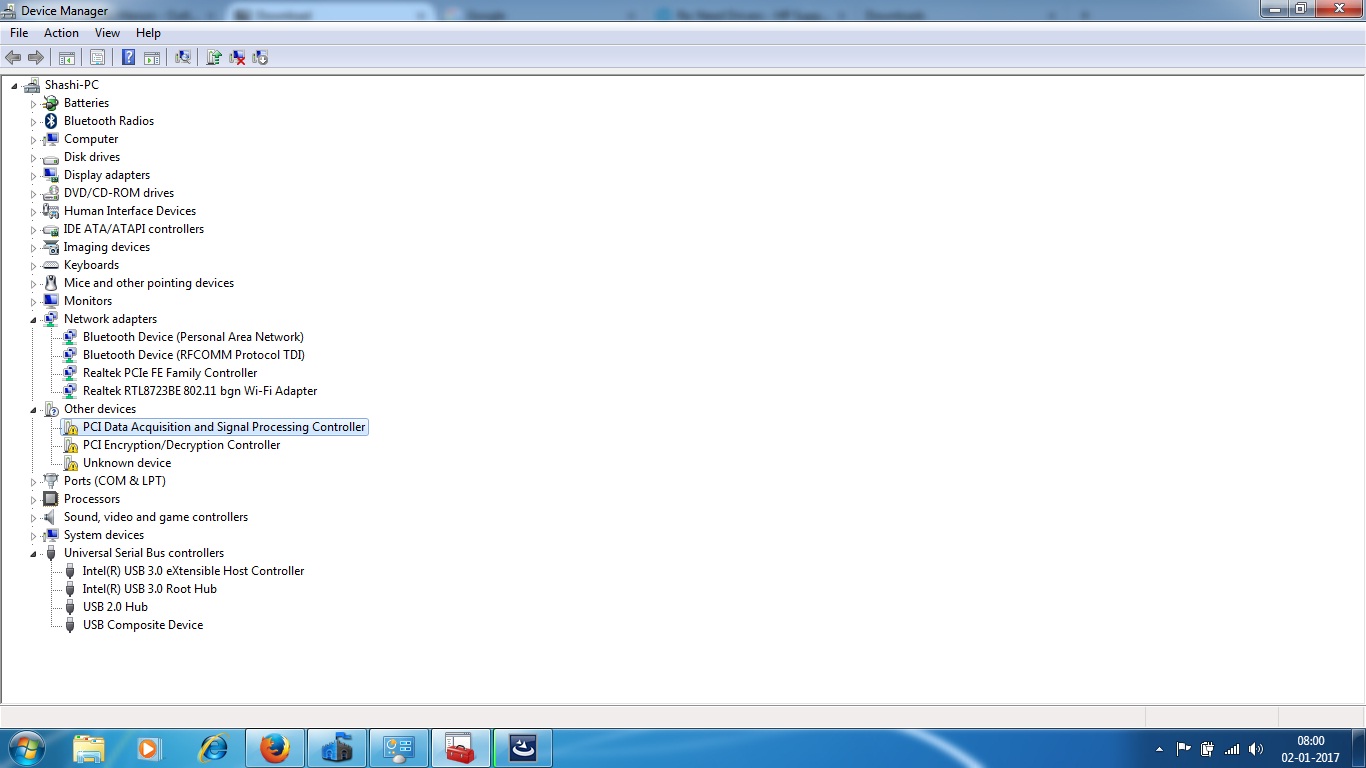Viewport: 1366px width, 768px height.
Task: Click the Keyboards label text
Action: [x=91, y=265]
